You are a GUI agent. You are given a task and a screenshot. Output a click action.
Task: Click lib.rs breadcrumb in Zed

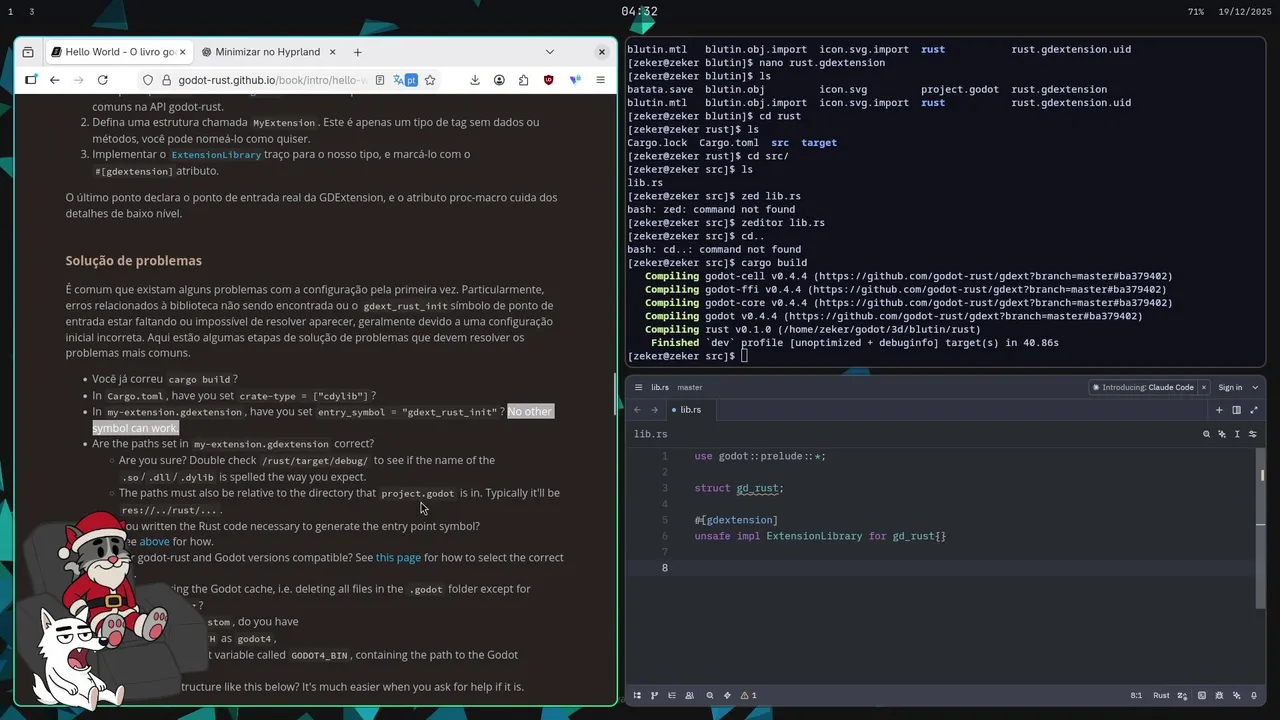click(x=650, y=434)
